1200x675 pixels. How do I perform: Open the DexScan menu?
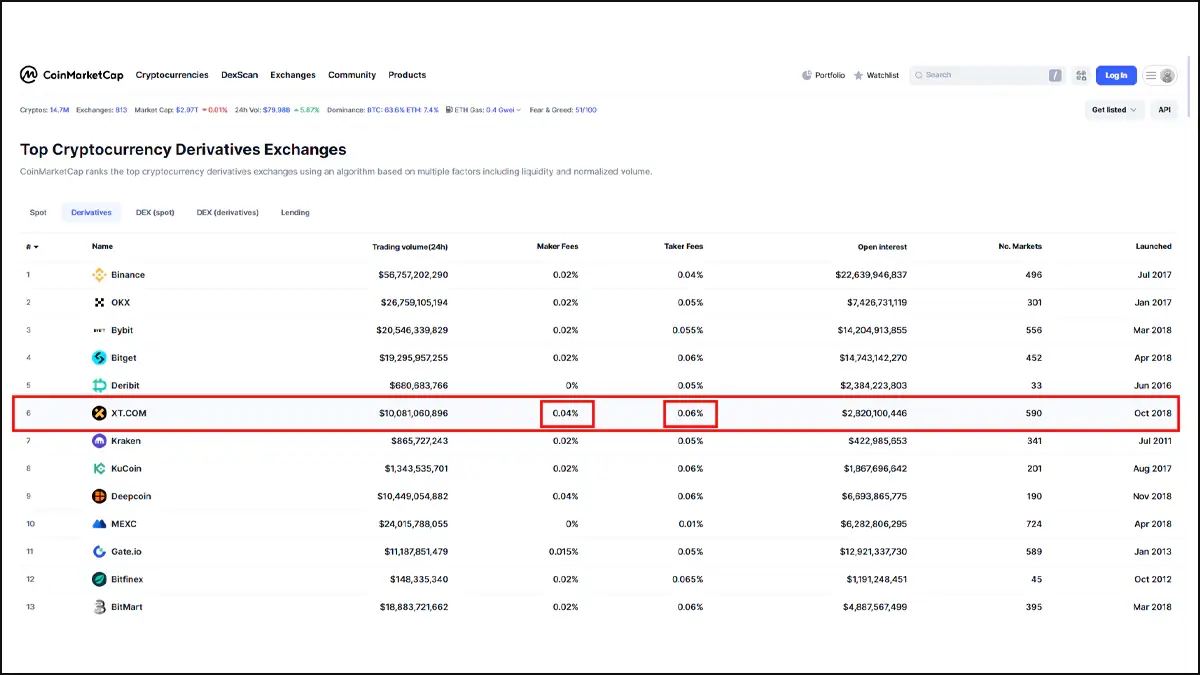pyautogui.click(x=240, y=75)
